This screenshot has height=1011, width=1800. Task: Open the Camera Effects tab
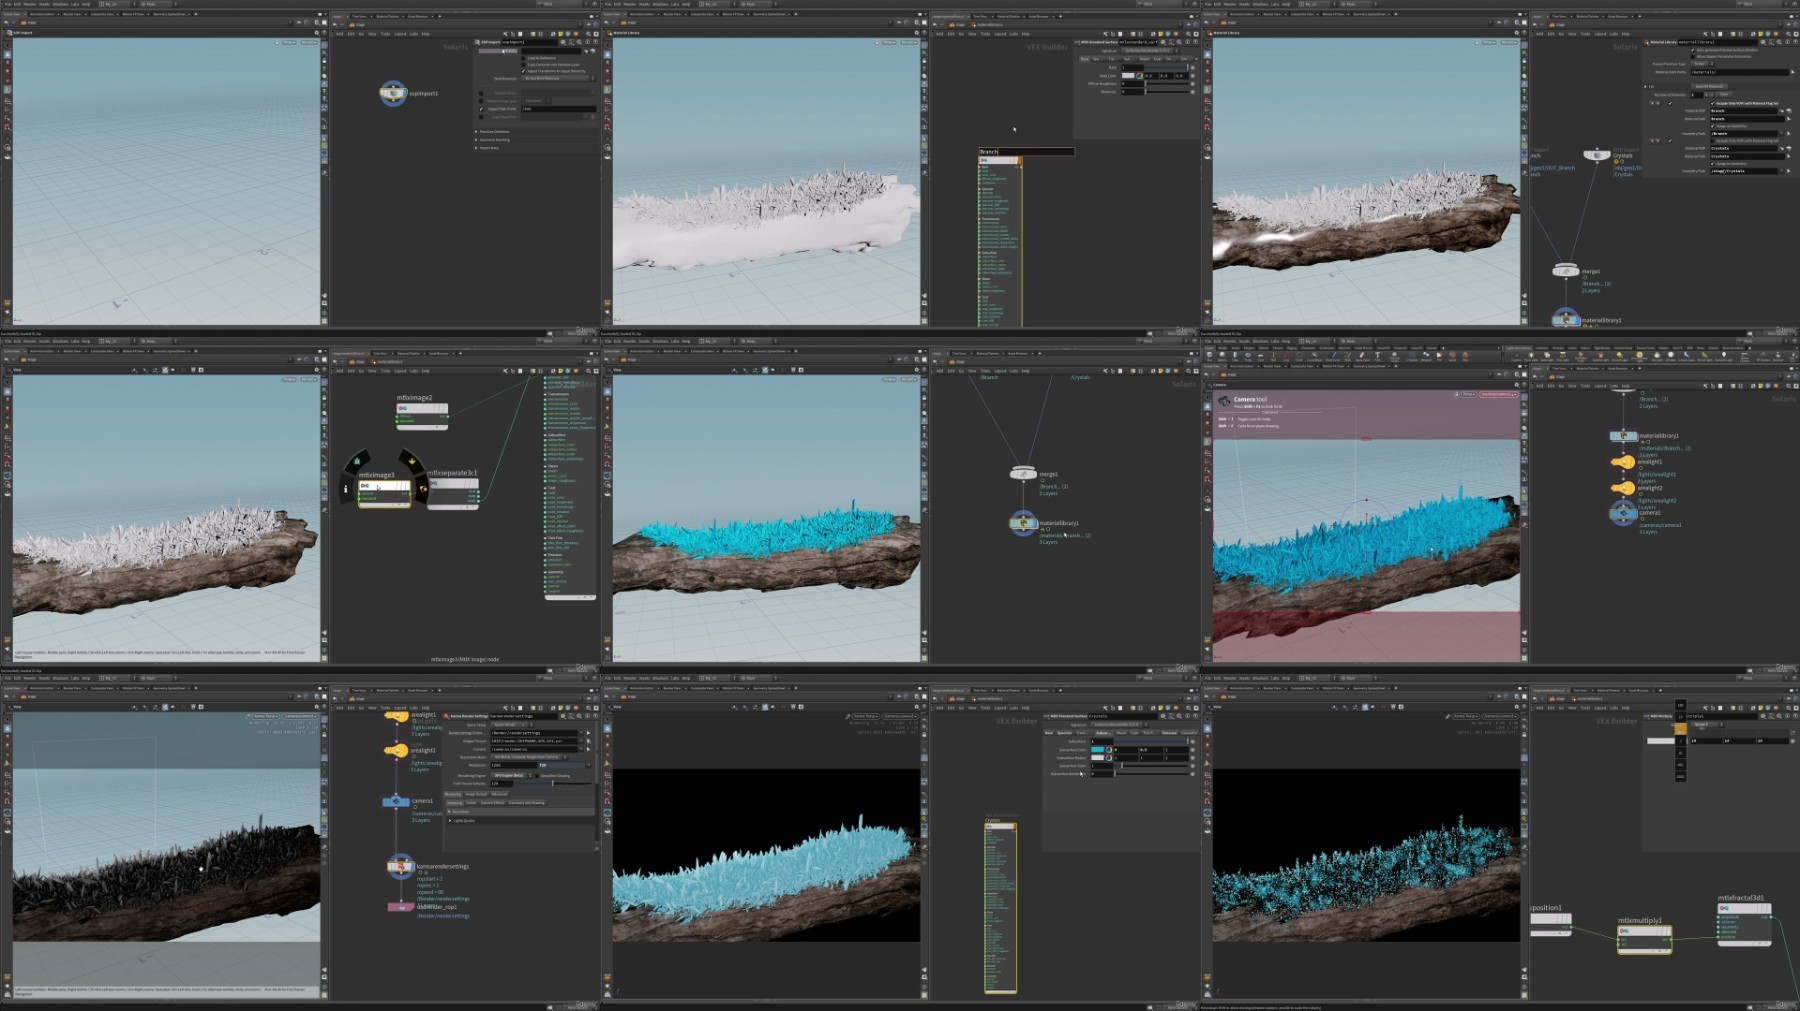492,802
